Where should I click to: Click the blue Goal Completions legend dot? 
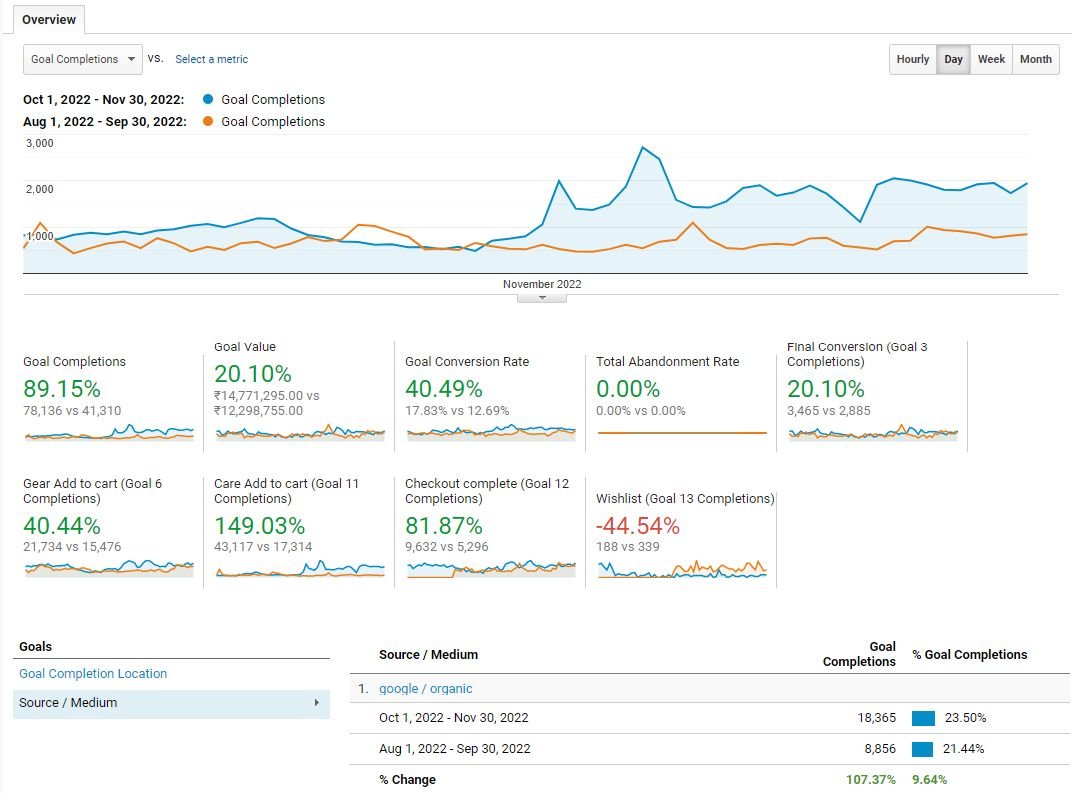coord(208,99)
